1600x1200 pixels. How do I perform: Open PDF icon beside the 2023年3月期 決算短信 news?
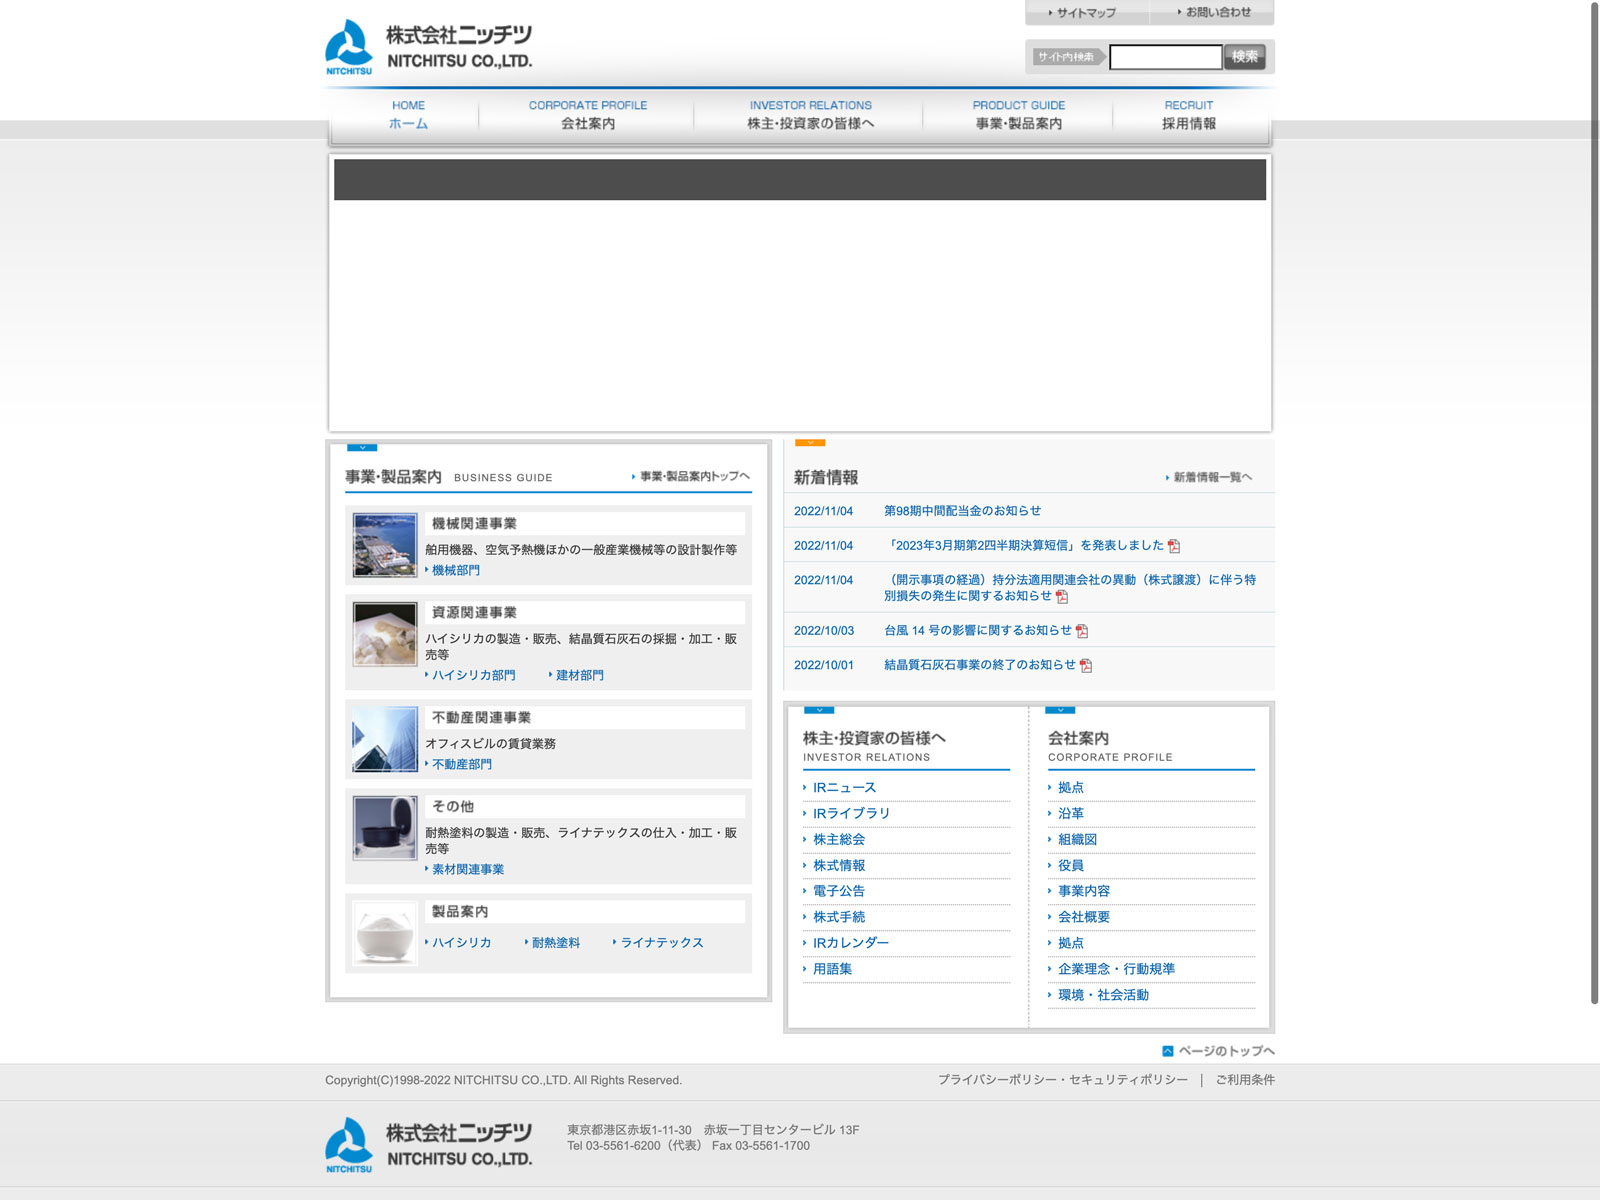coord(1174,546)
